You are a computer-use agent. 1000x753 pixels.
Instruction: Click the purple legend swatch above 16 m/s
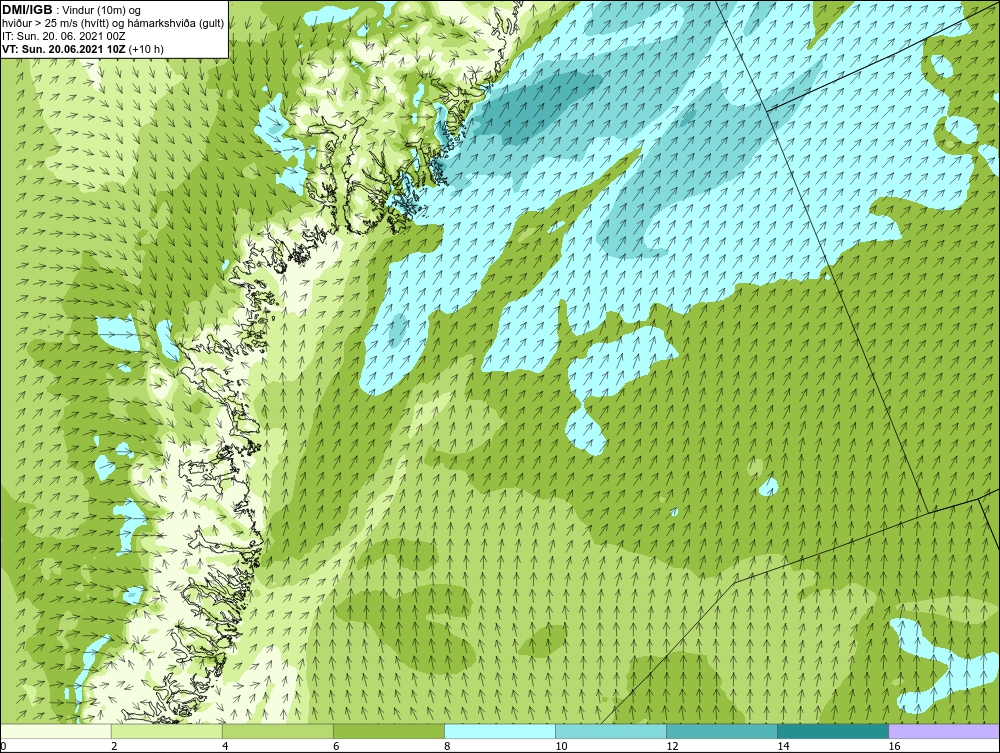click(944, 731)
